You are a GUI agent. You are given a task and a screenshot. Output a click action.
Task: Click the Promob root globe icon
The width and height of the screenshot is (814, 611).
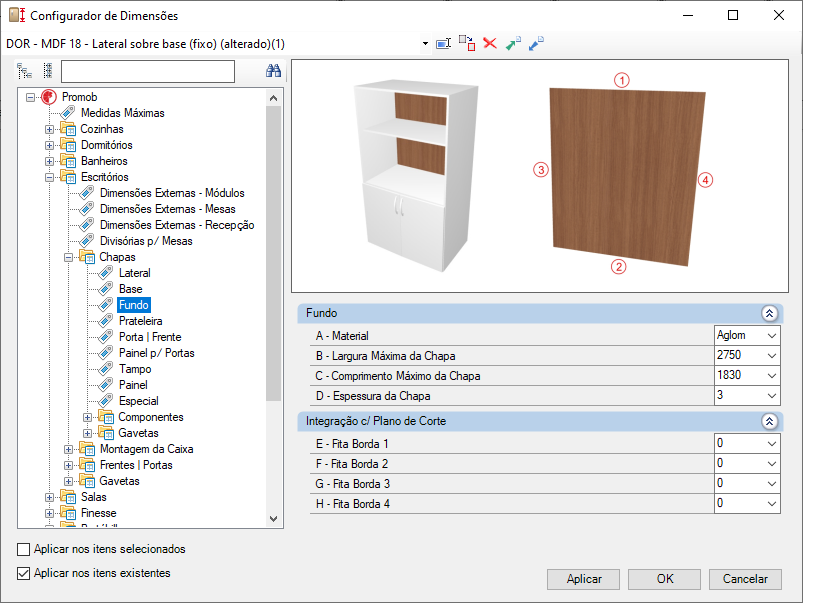49,97
